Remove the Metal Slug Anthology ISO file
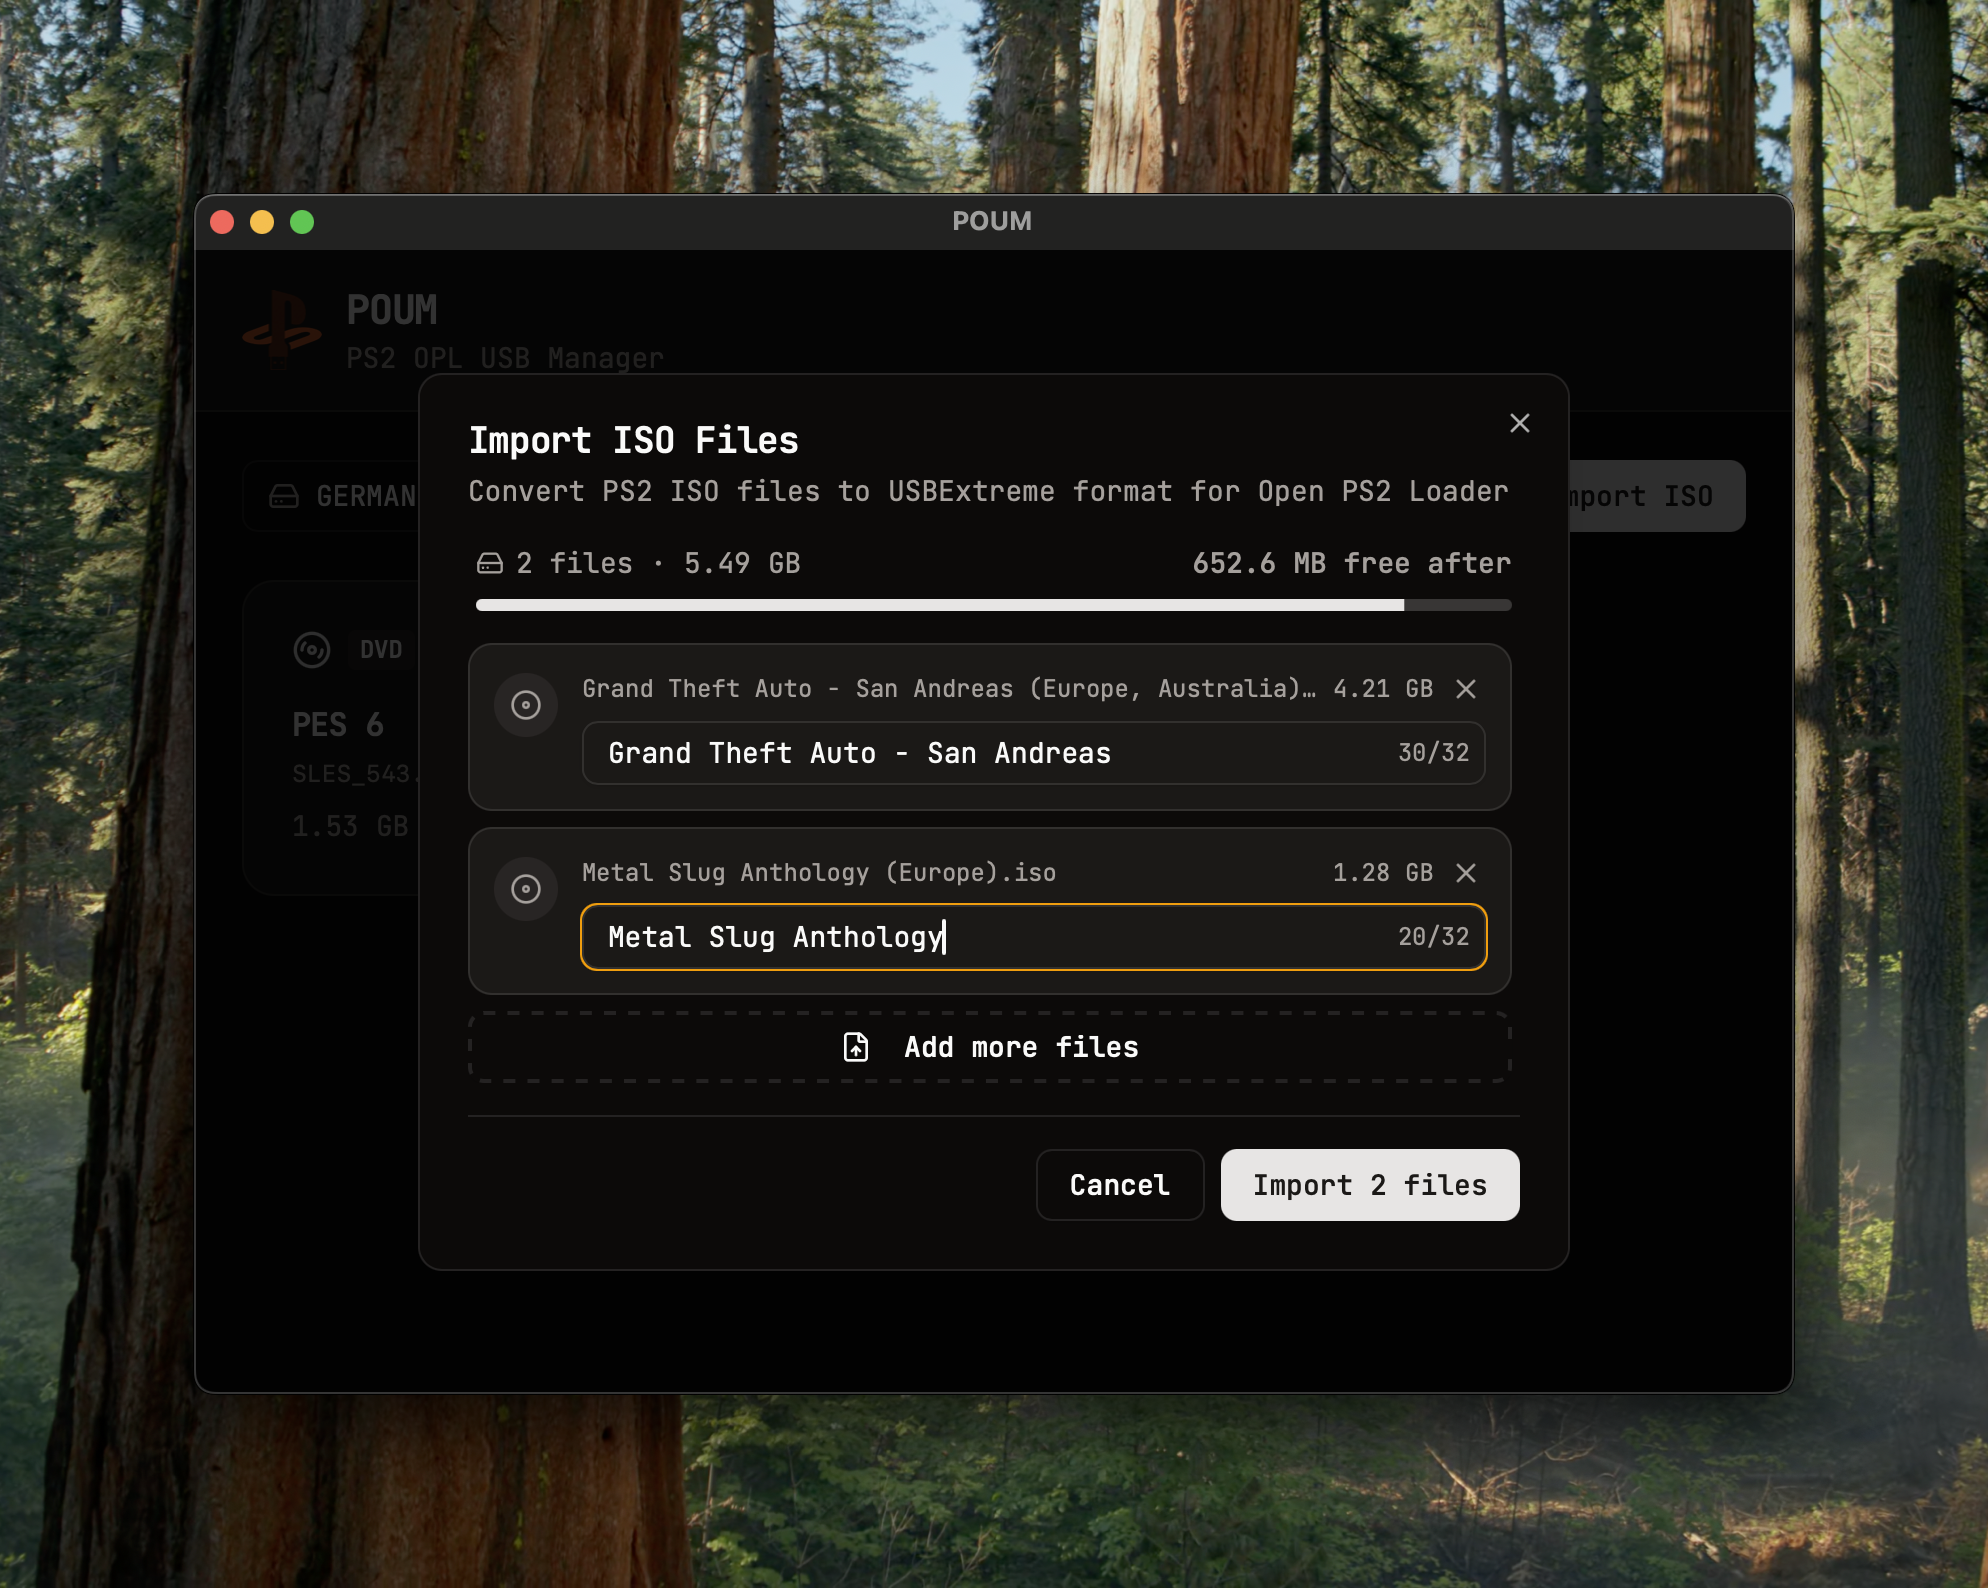1988x1588 pixels. click(x=1466, y=873)
